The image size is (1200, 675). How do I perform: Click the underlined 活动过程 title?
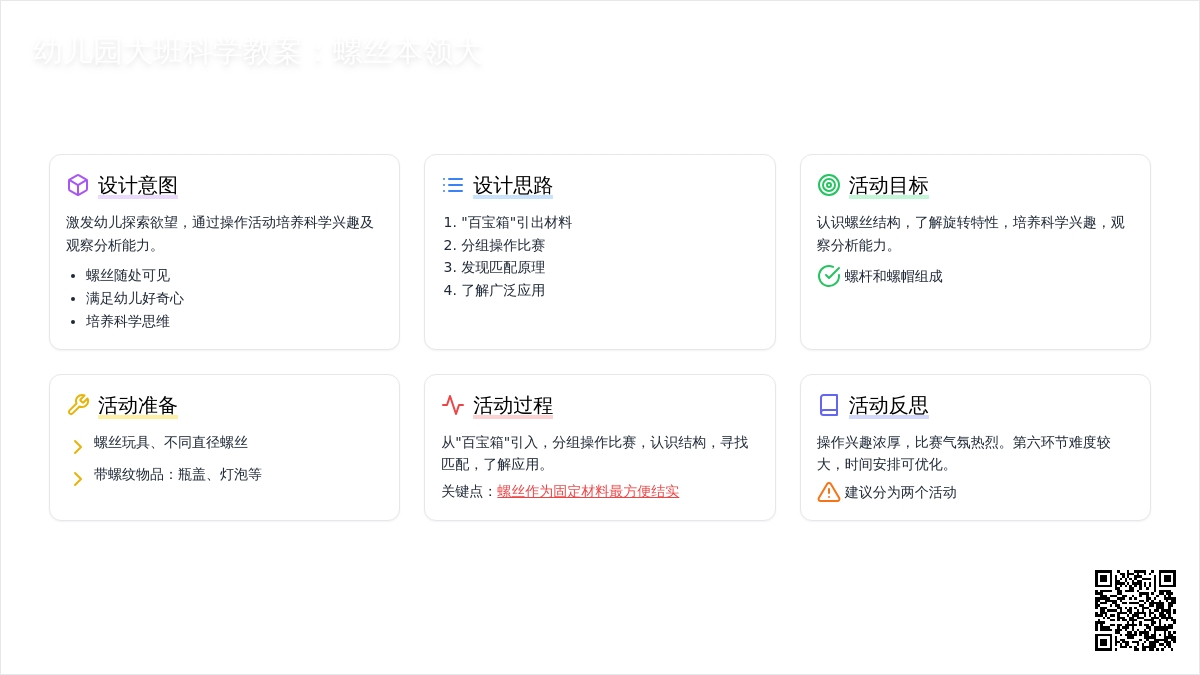[x=512, y=405]
